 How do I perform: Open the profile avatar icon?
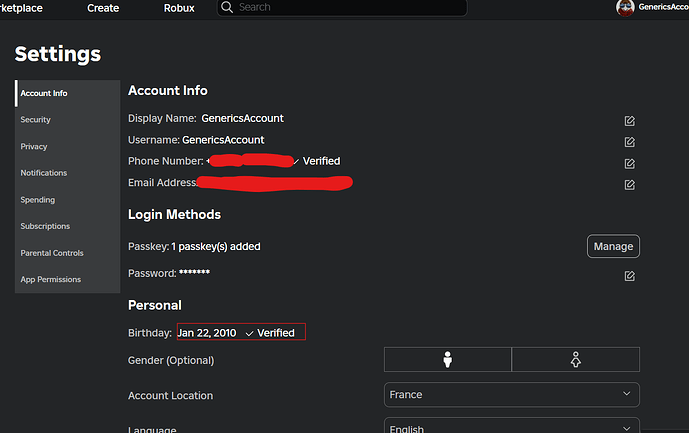pyautogui.click(x=625, y=8)
